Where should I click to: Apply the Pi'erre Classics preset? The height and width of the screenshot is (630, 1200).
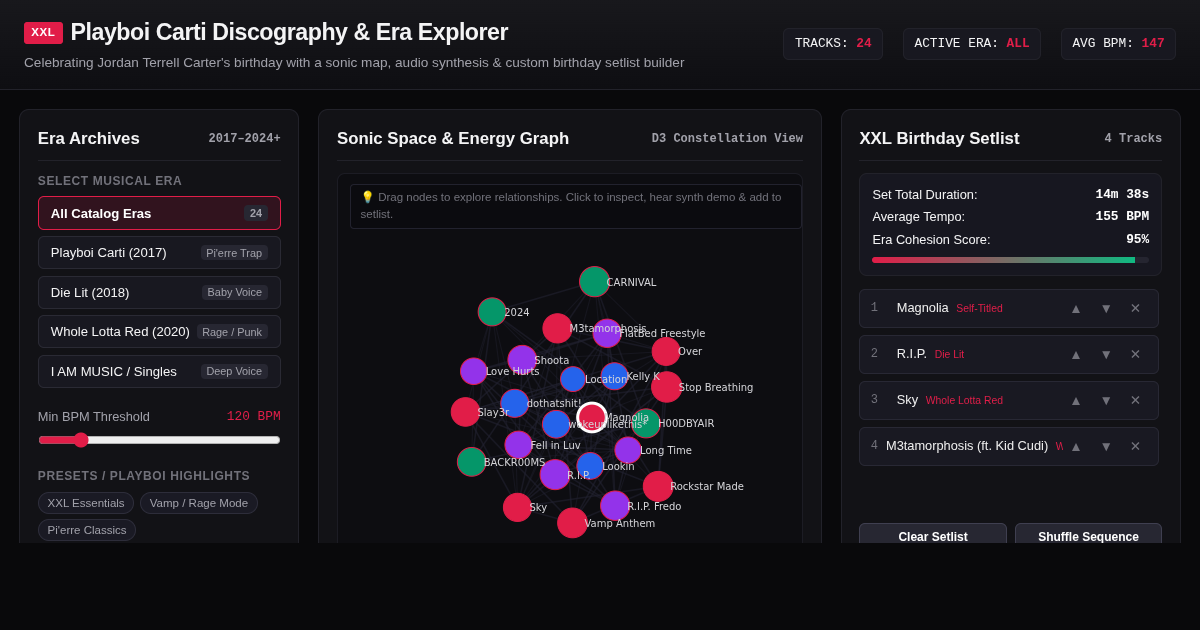87,530
